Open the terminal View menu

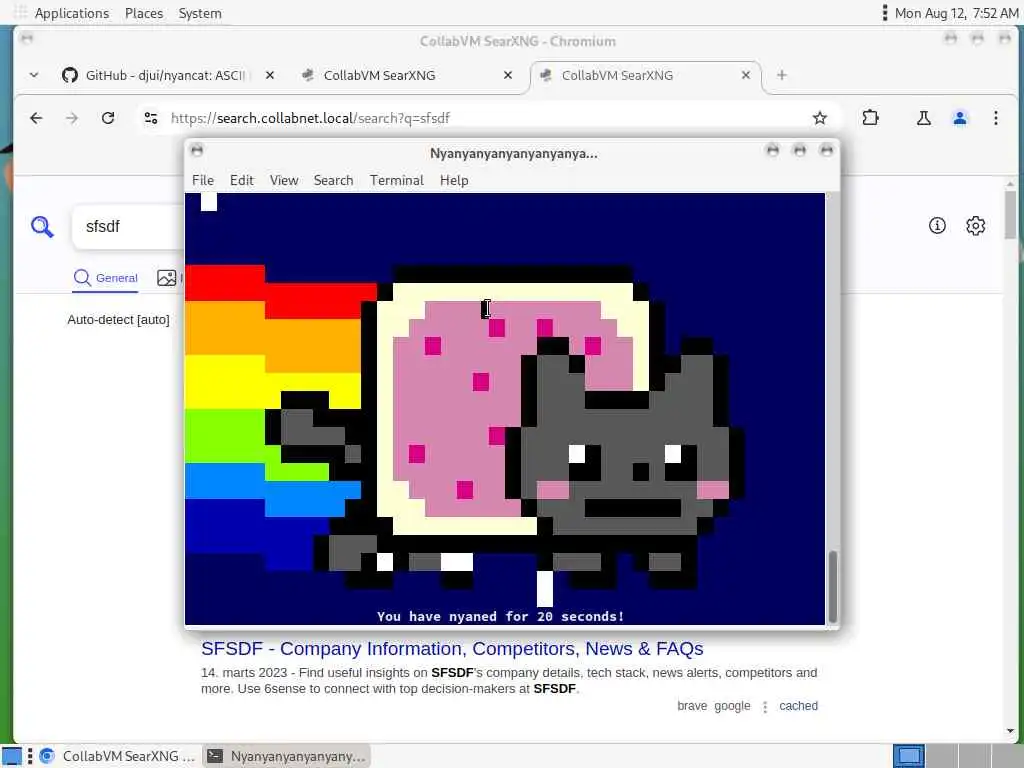[x=284, y=180]
